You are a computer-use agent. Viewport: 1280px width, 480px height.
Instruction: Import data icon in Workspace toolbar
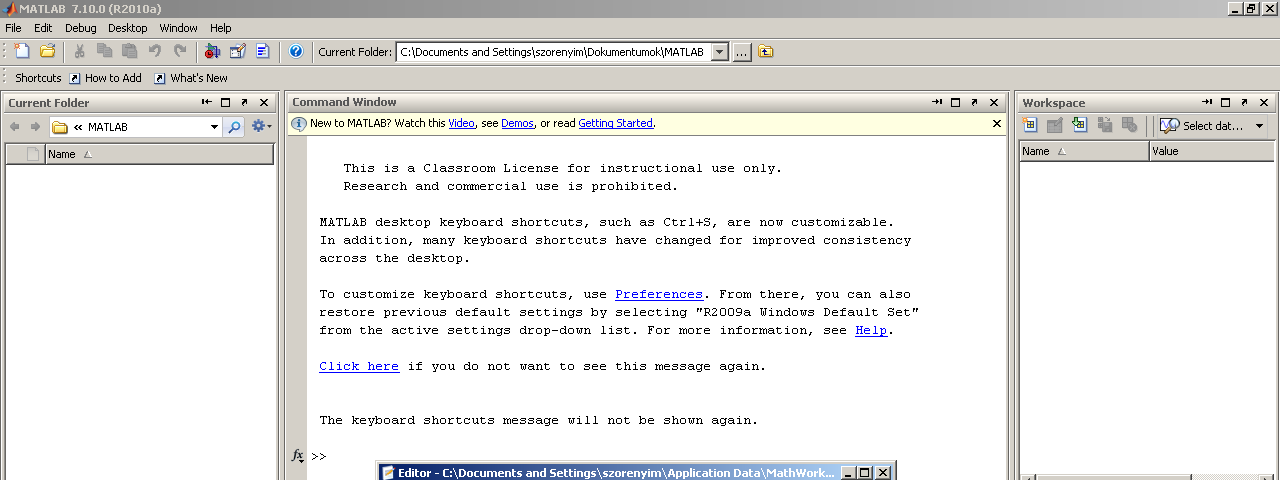coord(1079,125)
